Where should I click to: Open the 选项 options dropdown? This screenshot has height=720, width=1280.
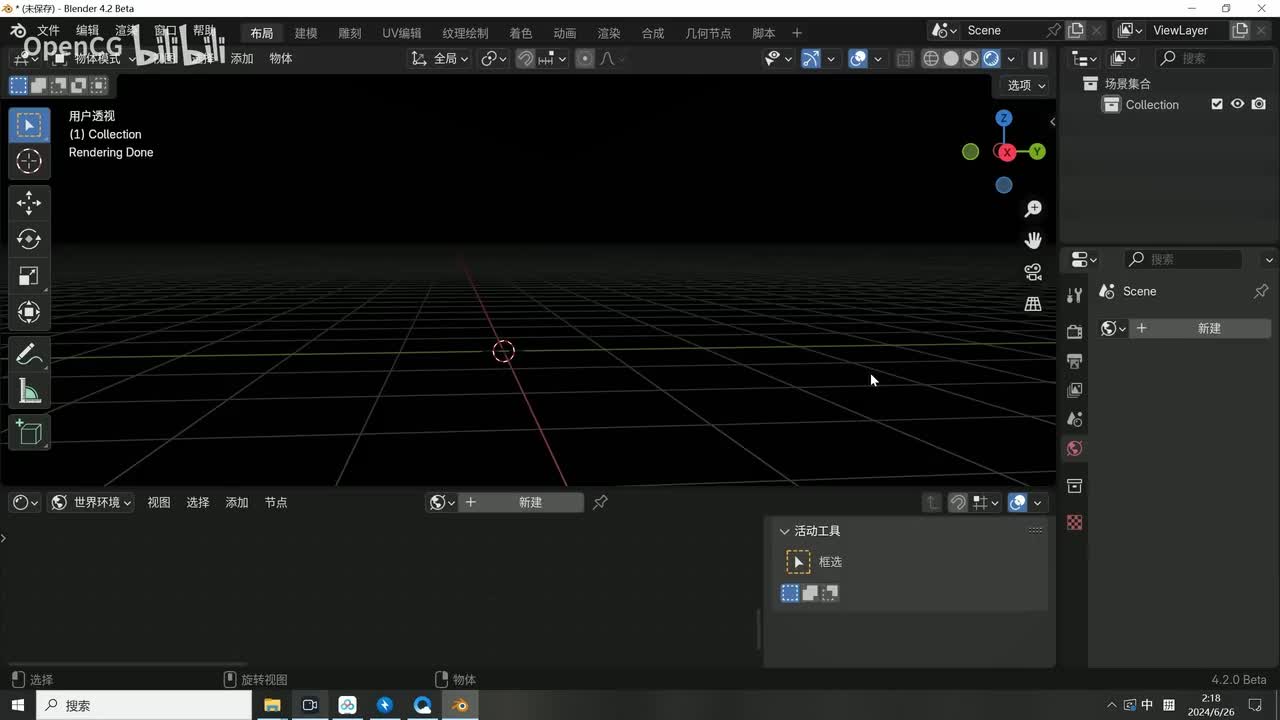click(1026, 85)
